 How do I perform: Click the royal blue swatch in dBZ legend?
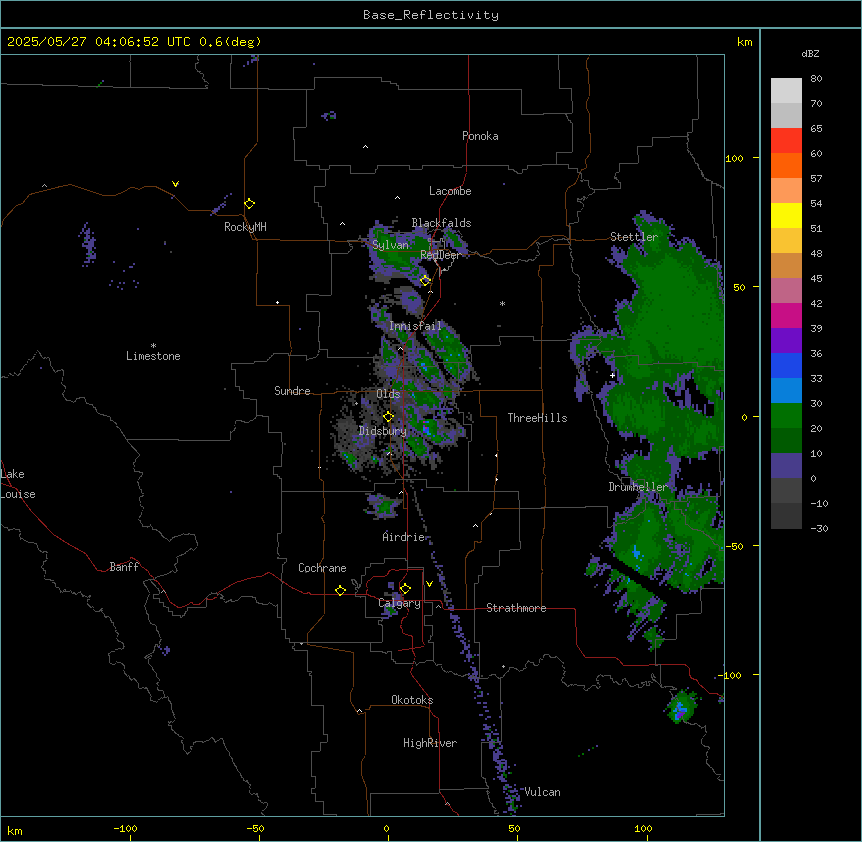tap(786, 365)
